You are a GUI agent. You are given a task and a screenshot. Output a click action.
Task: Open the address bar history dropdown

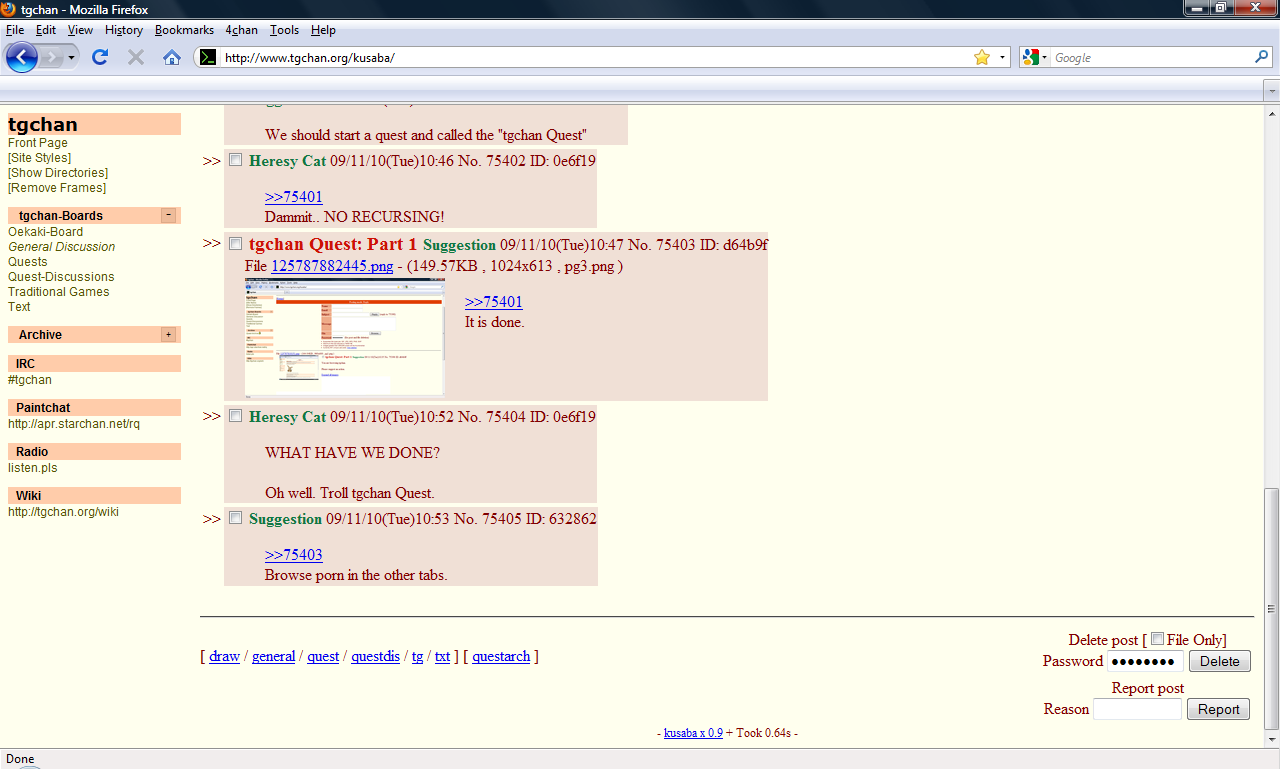1002,57
